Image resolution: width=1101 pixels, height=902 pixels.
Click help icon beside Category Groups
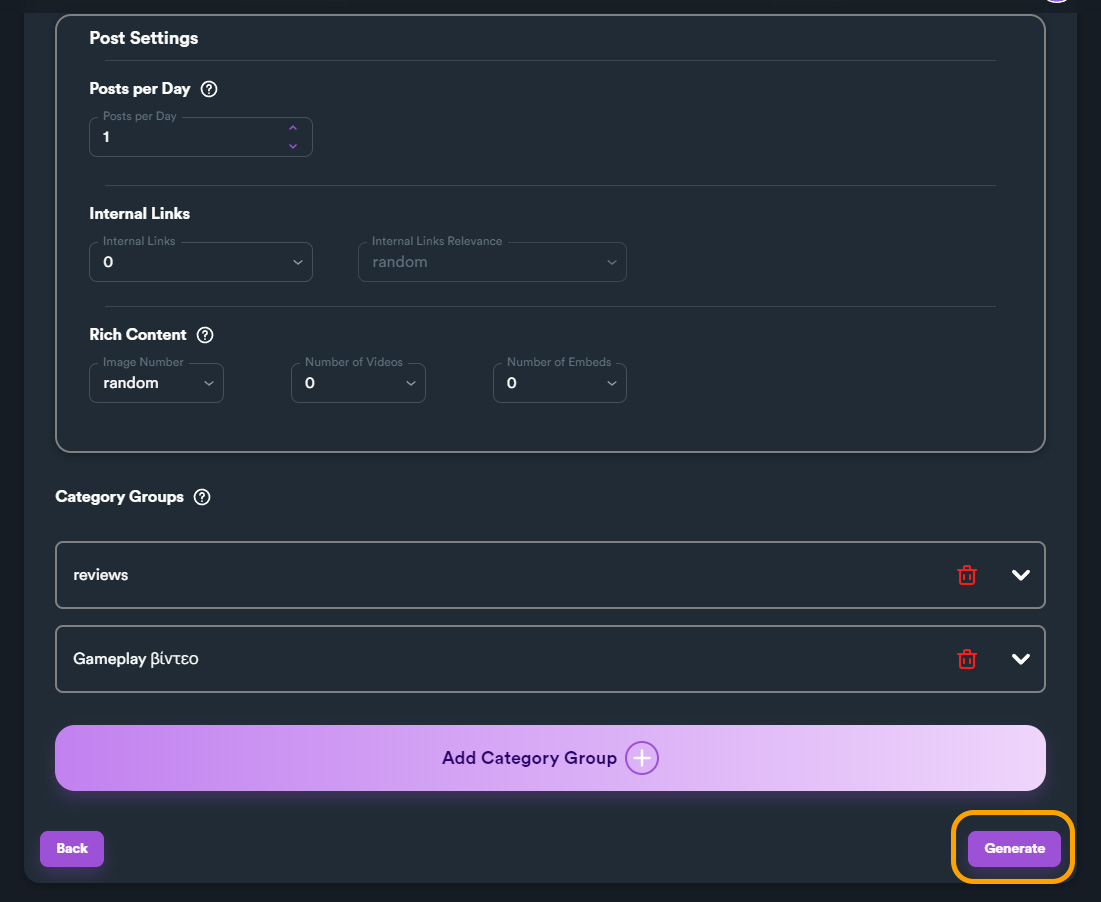click(x=202, y=497)
